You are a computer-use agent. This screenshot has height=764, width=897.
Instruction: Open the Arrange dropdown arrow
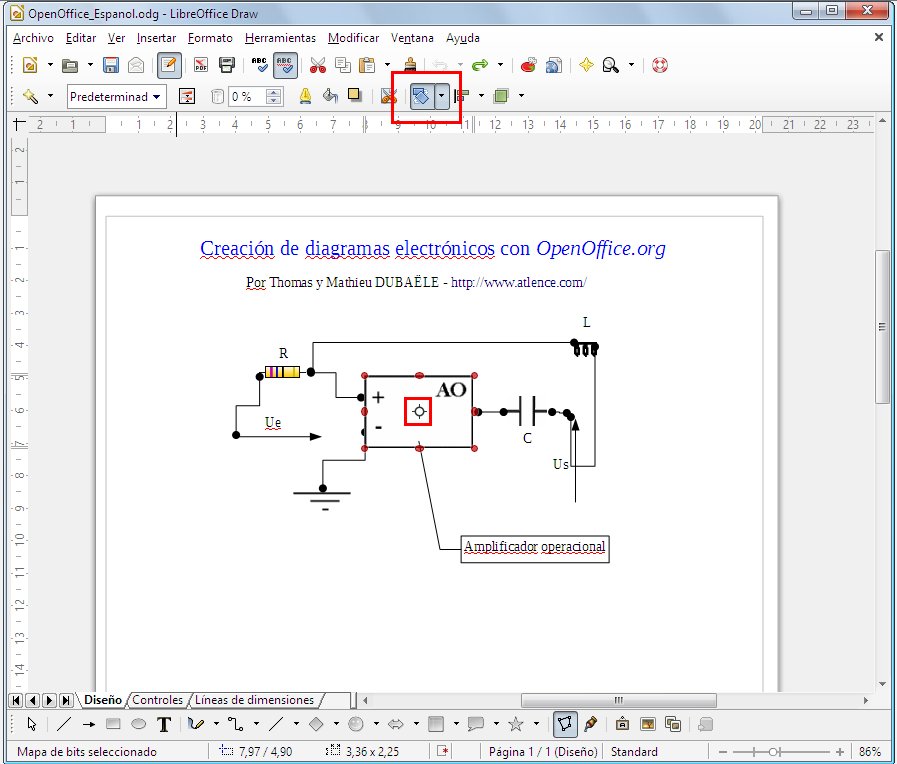coord(521,96)
